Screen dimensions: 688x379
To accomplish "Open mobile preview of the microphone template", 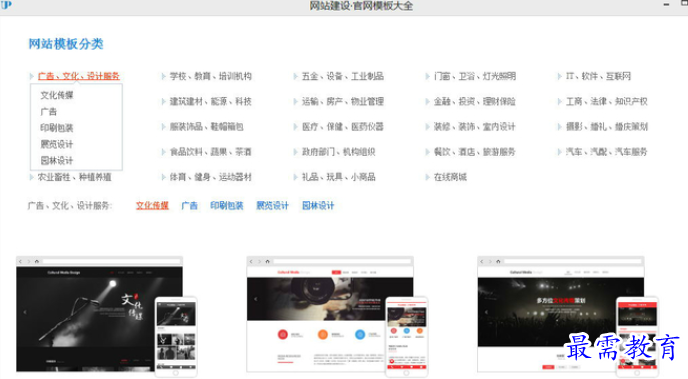I will pyautogui.click(x=176, y=336).
